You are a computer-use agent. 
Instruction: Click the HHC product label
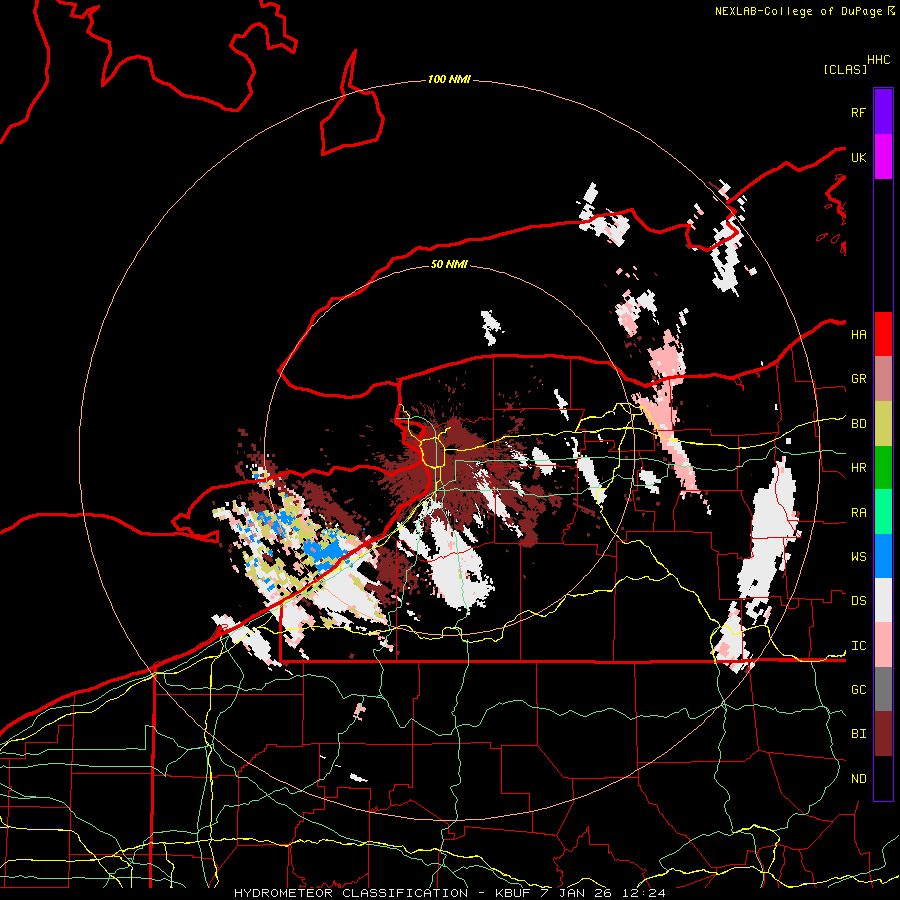click(x=879, y=60)
